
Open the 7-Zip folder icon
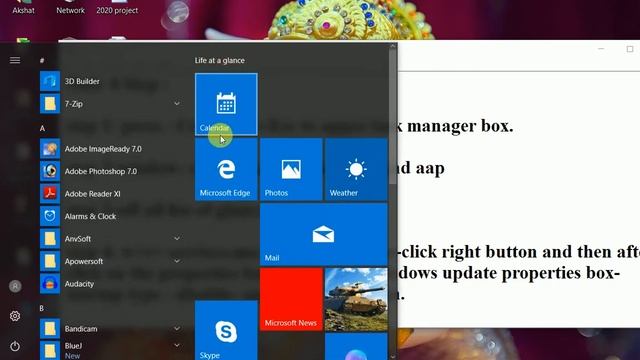(50, 104)
